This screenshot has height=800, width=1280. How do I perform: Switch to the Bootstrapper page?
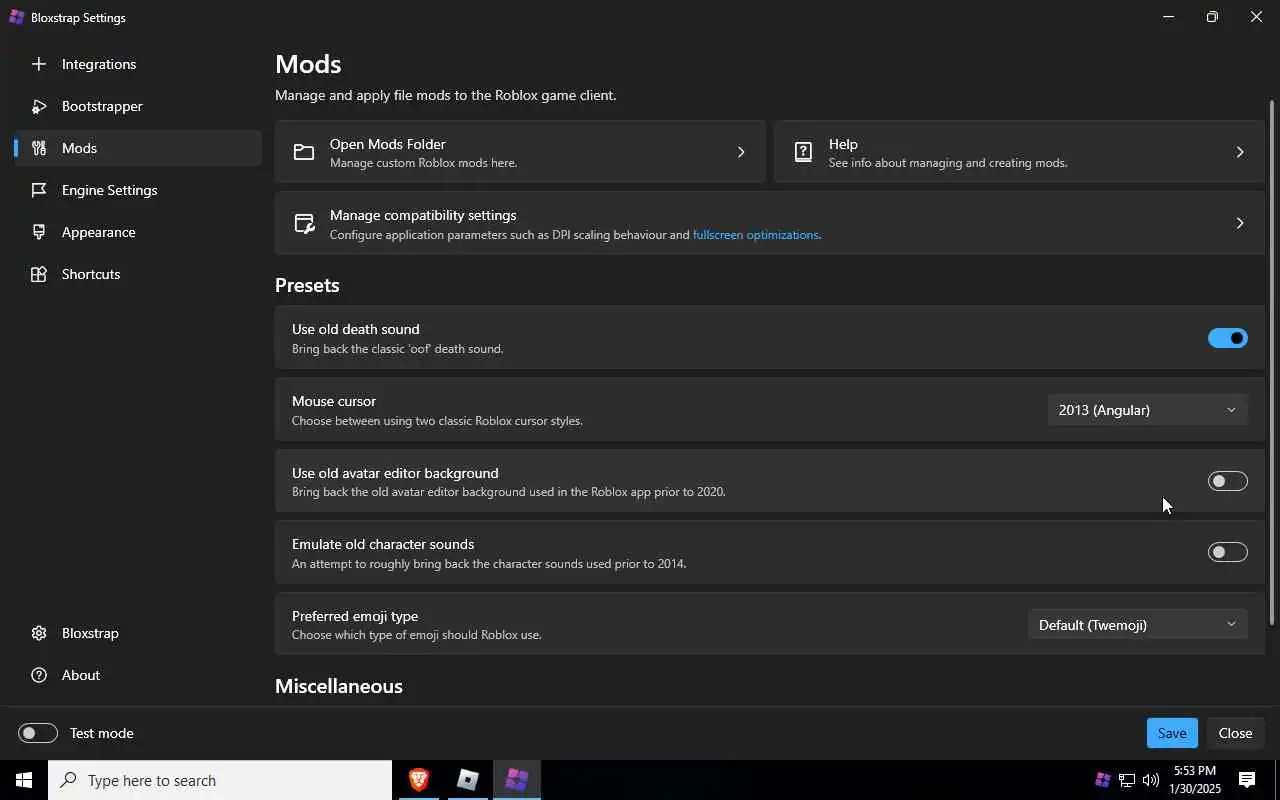(138, 106)
